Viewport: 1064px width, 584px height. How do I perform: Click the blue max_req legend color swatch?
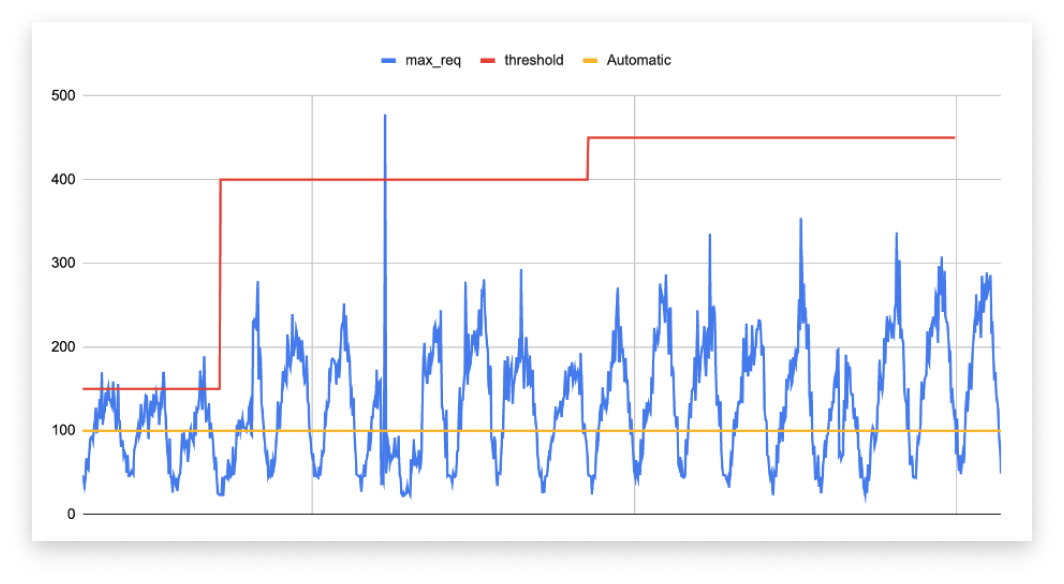(389, 60)
